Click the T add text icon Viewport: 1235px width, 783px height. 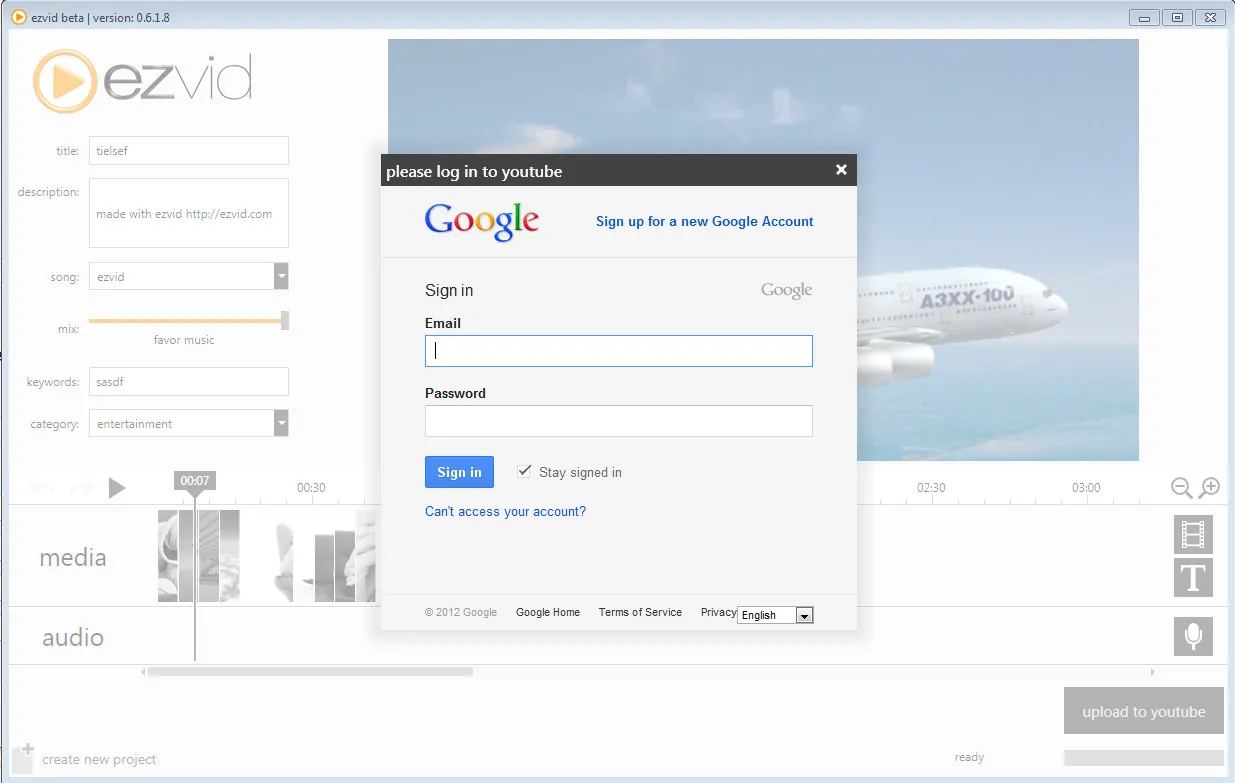(x=1193, y=578)
